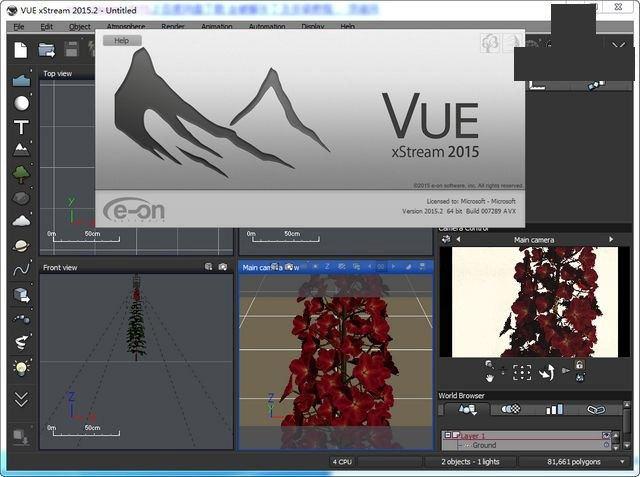Toggle the camera lock padlock
640x477 pixels.
(x=579, y=365)
